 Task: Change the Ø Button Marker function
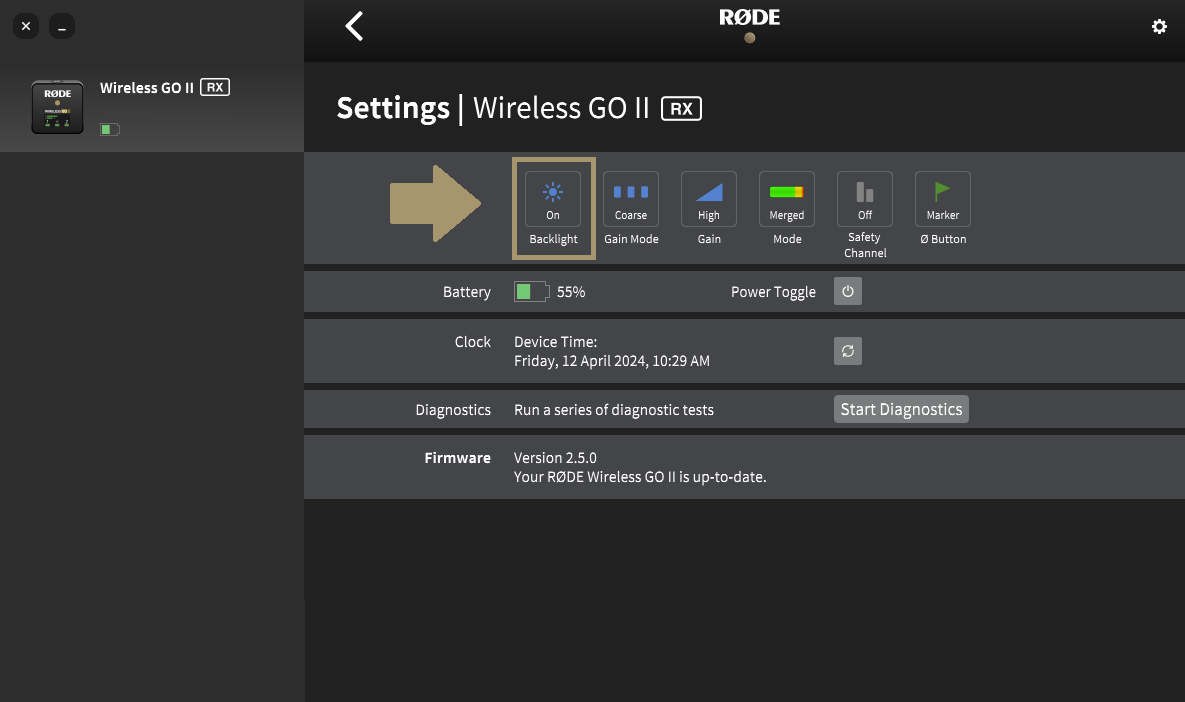point(942,199)
